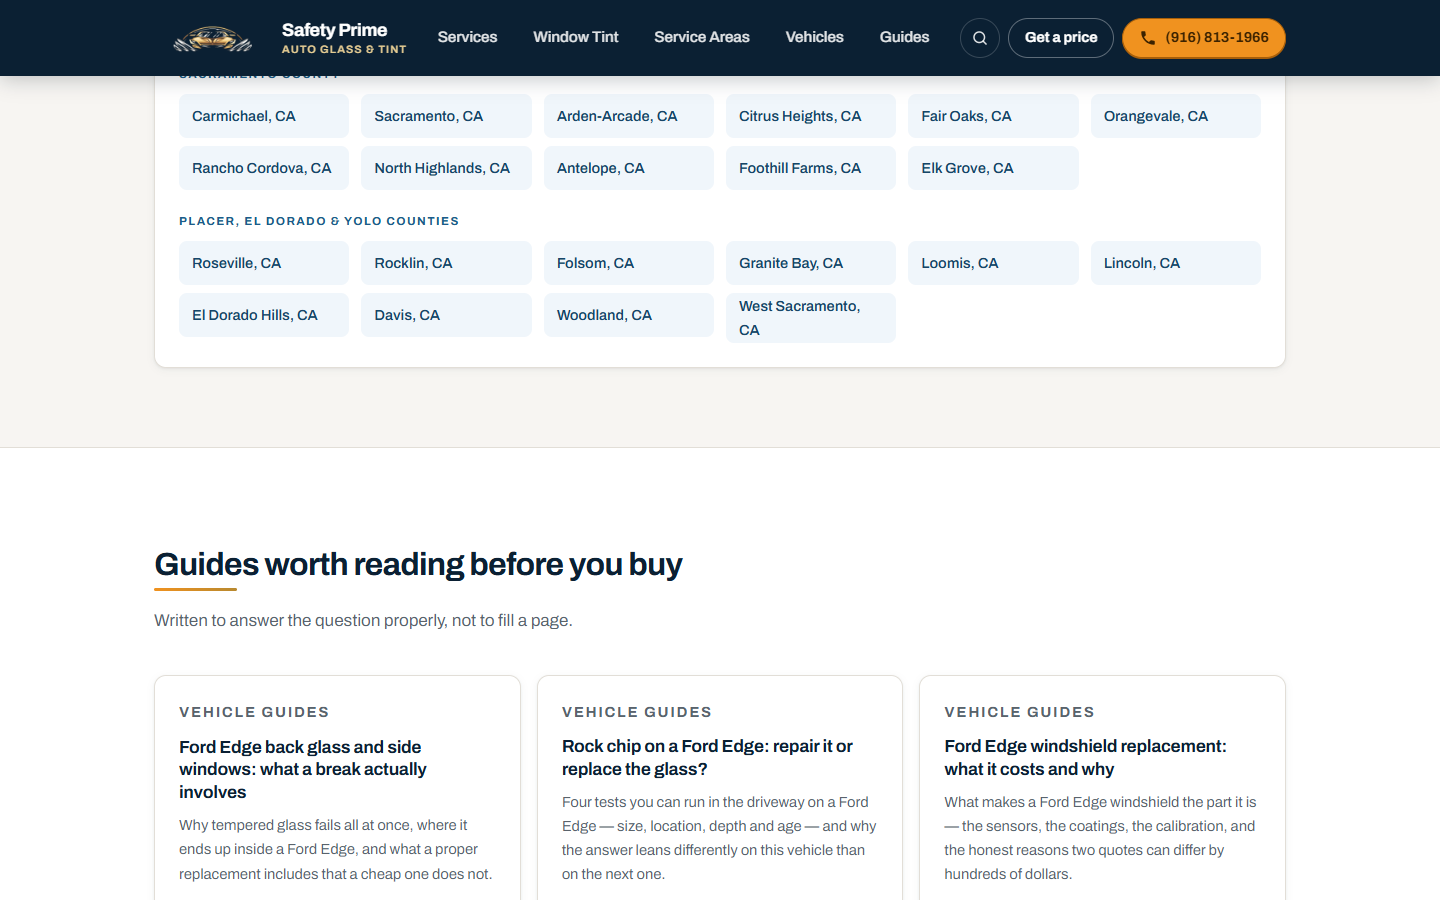This screenshot has height=900, width=1440.
Task: Choose El Dorado Hills, CA
Action: pos(264,315)
